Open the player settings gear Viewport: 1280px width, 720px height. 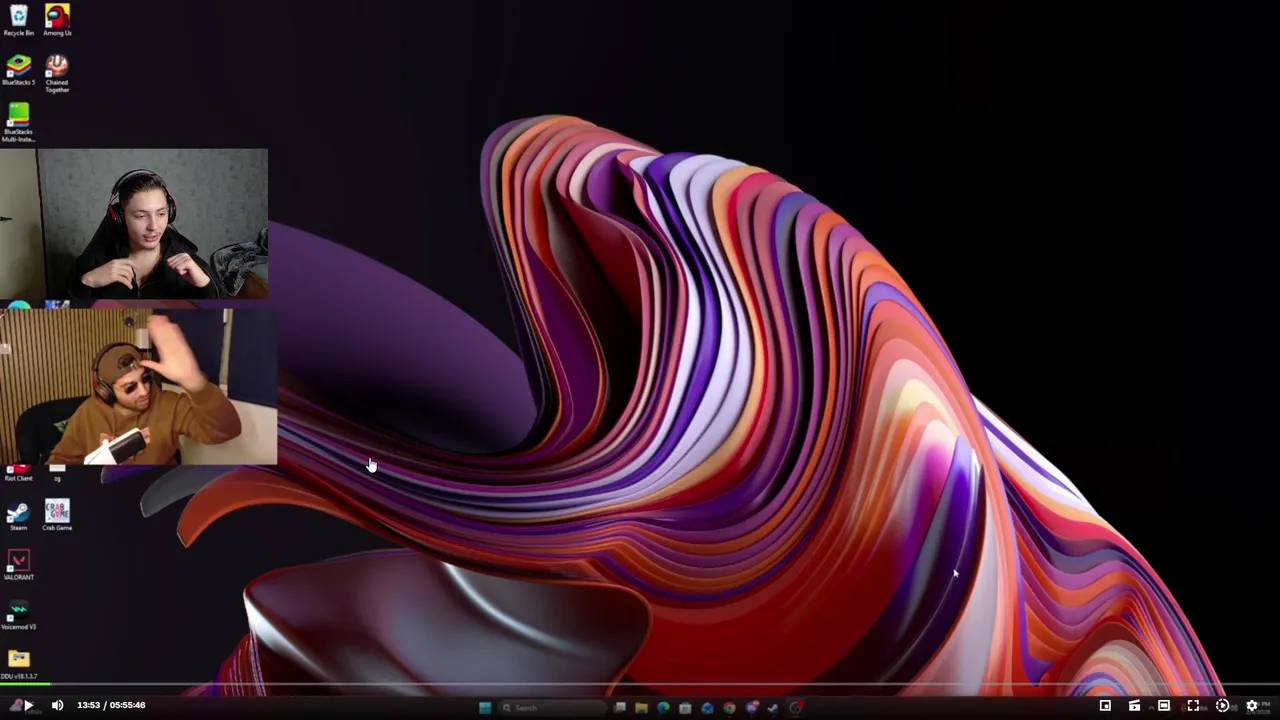1251,705
